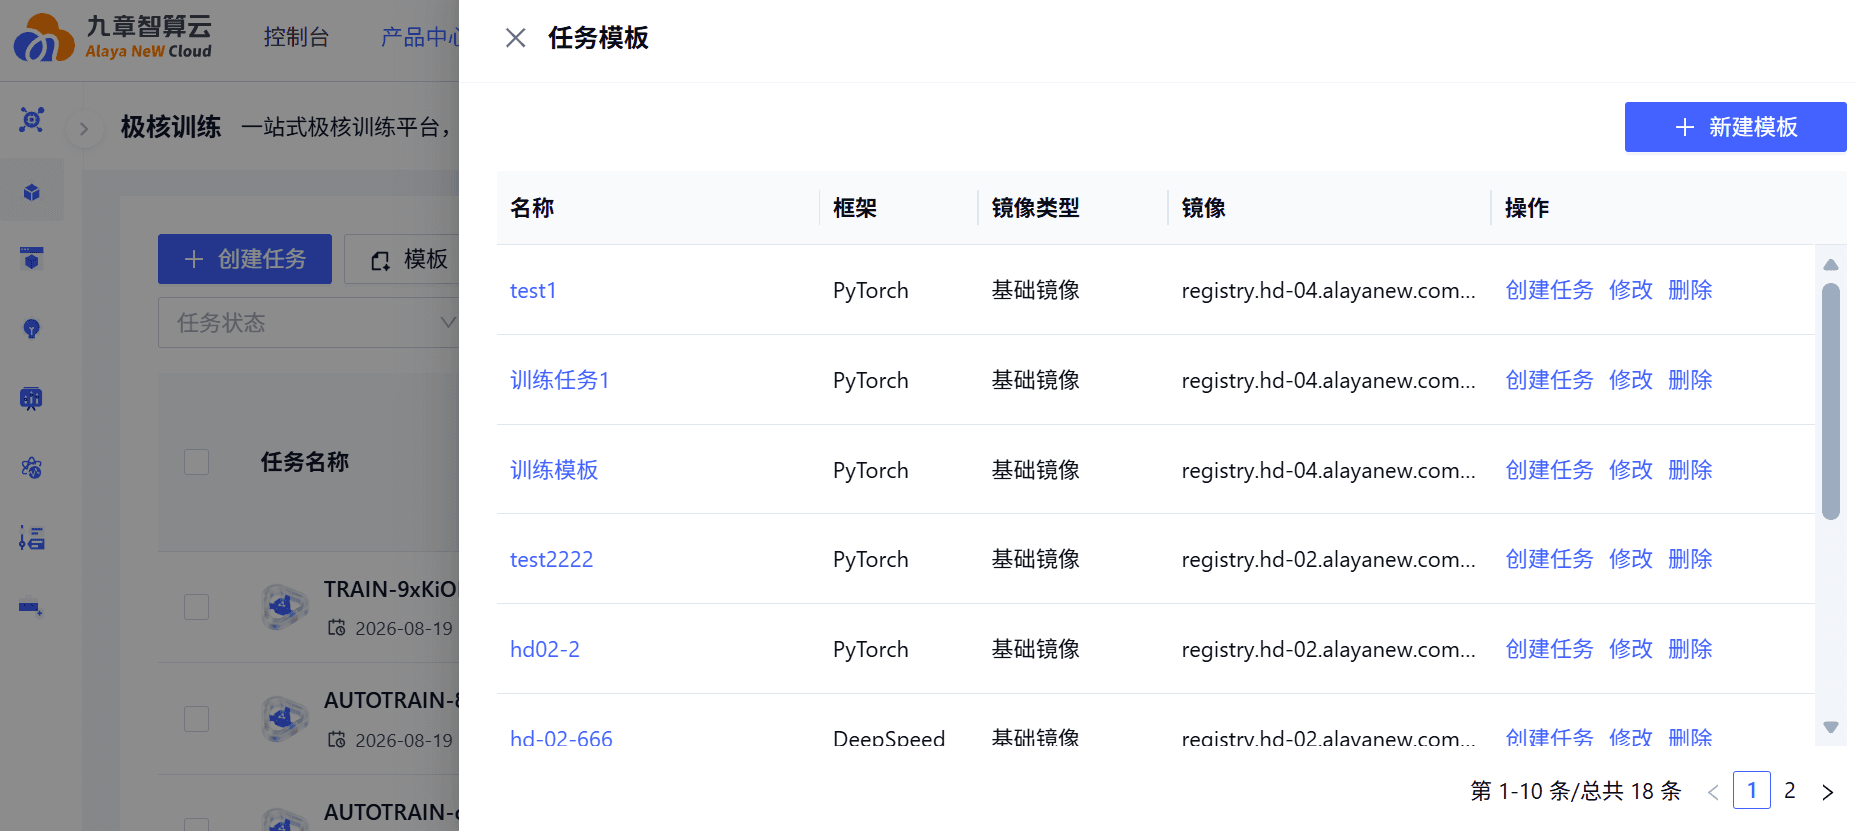Open the test1 template link

click(x=533, y=291)
